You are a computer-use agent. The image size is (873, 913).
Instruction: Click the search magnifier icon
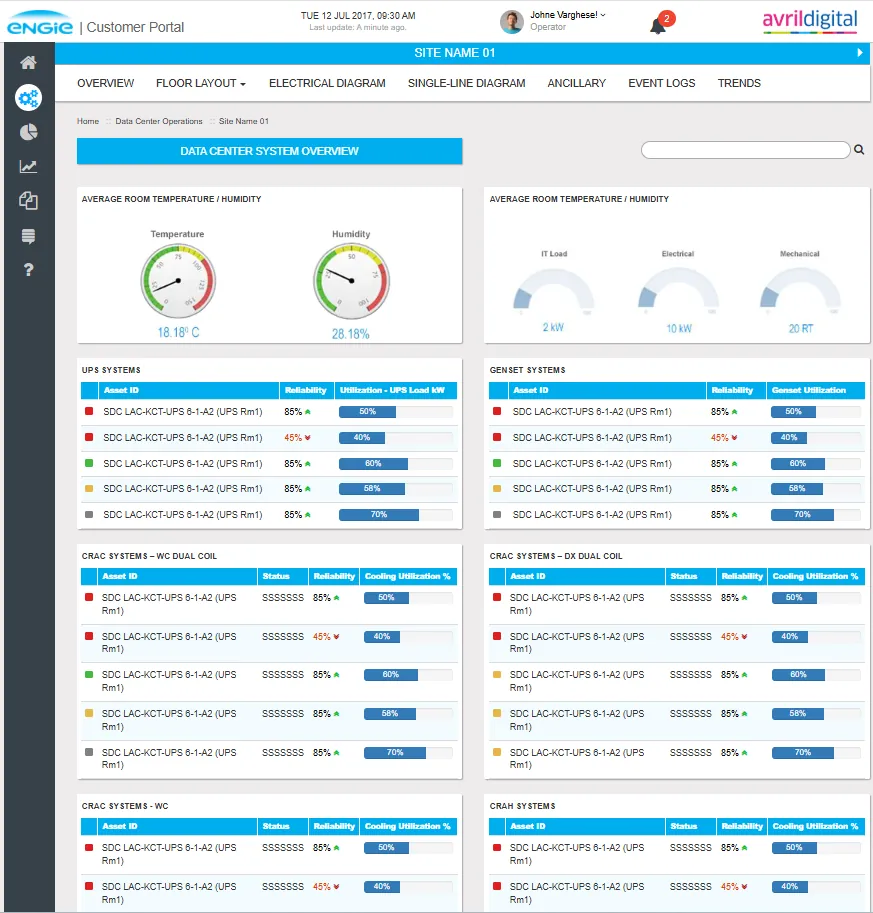pos(859,150)
